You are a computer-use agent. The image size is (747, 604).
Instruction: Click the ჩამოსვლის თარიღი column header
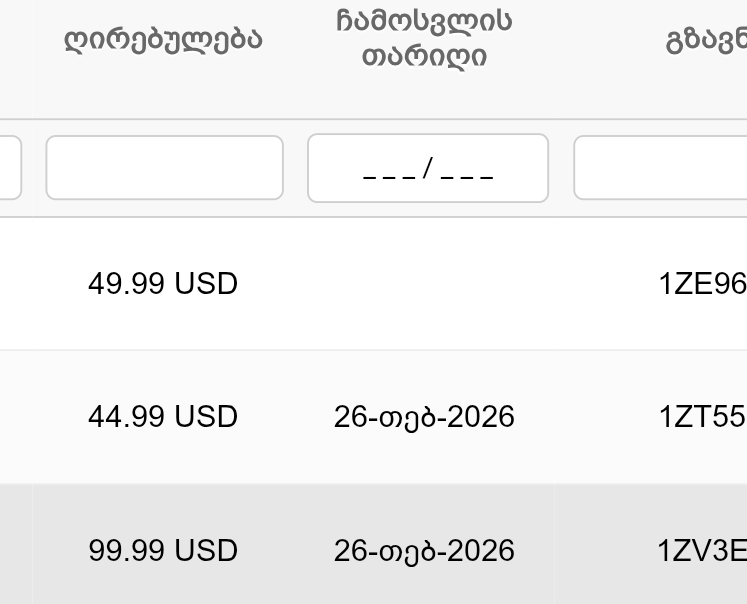tap(425, 38)
